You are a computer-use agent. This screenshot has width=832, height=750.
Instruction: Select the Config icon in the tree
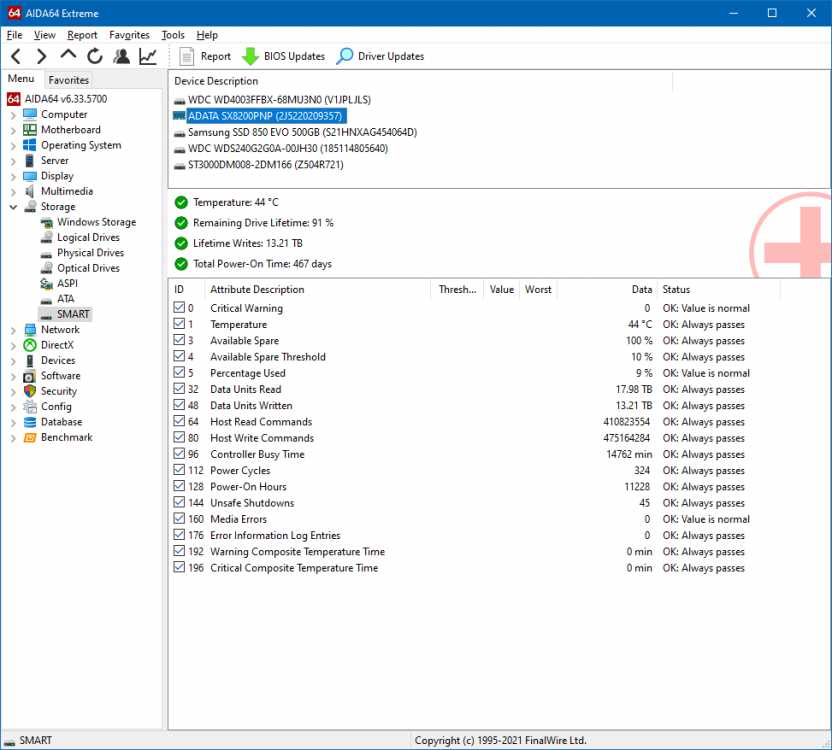click(x=30, y=407)
